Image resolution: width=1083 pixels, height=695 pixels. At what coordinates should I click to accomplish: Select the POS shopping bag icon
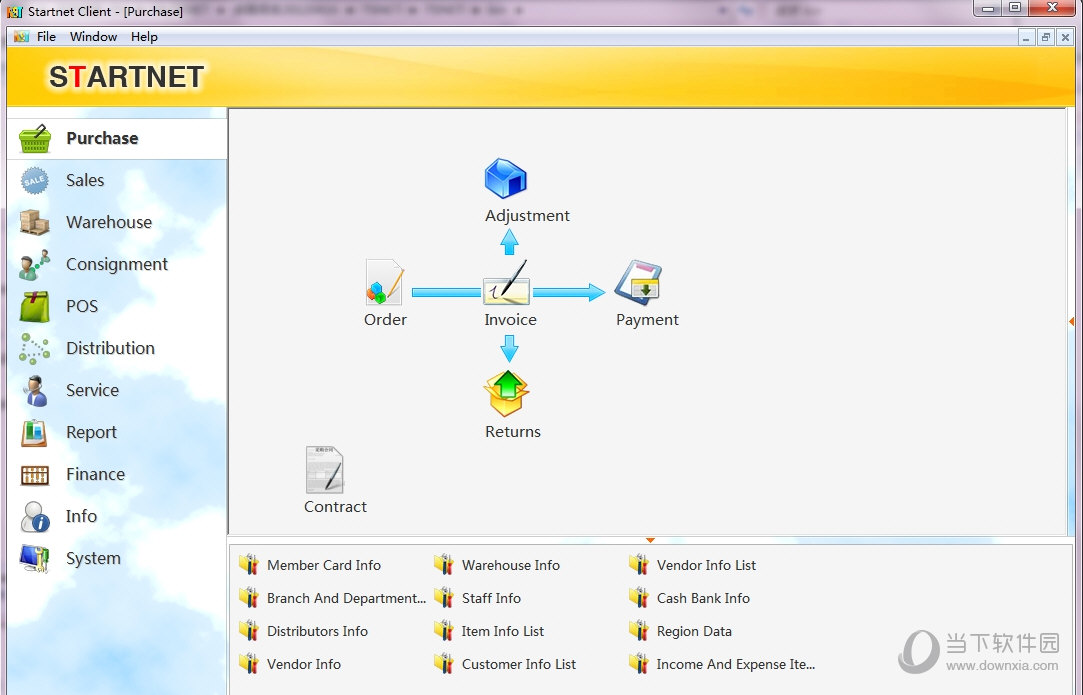35,307
